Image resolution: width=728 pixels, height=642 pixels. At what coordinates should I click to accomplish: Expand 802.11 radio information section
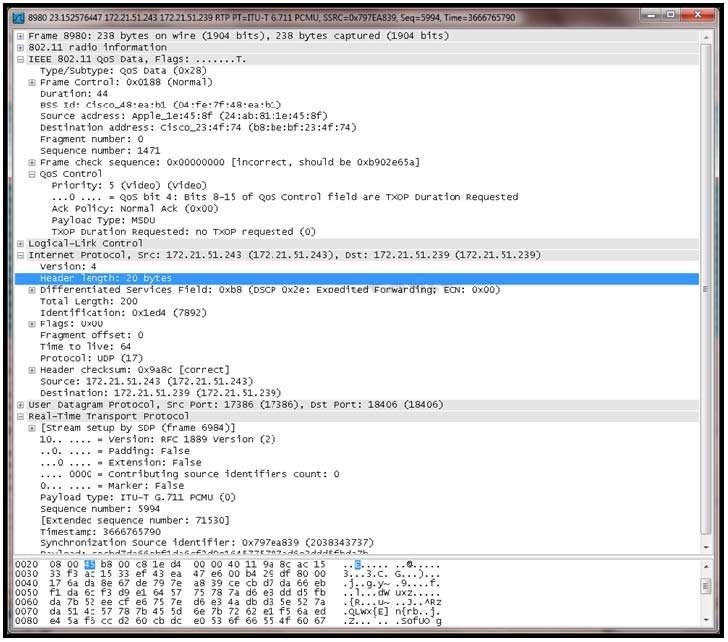(x=21, y=47)
